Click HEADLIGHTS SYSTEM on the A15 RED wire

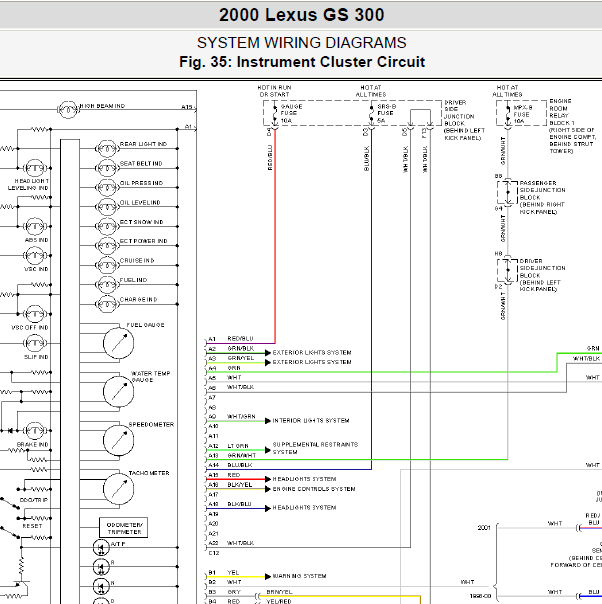[304, 479]
